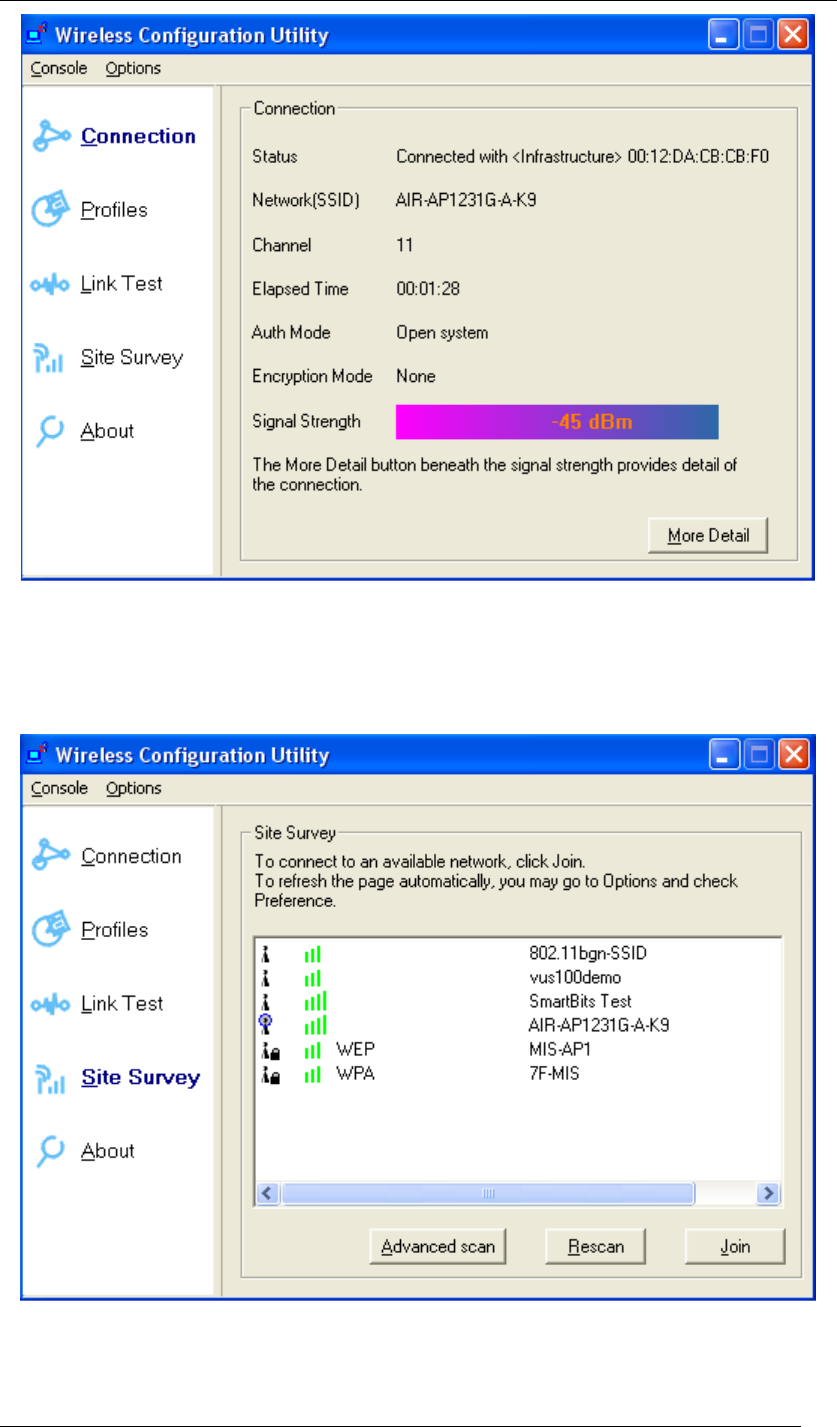Open About label in bottom window
Viewport: 837px width, 1427px height.
pyautogui.click(x=107, y=1151)
